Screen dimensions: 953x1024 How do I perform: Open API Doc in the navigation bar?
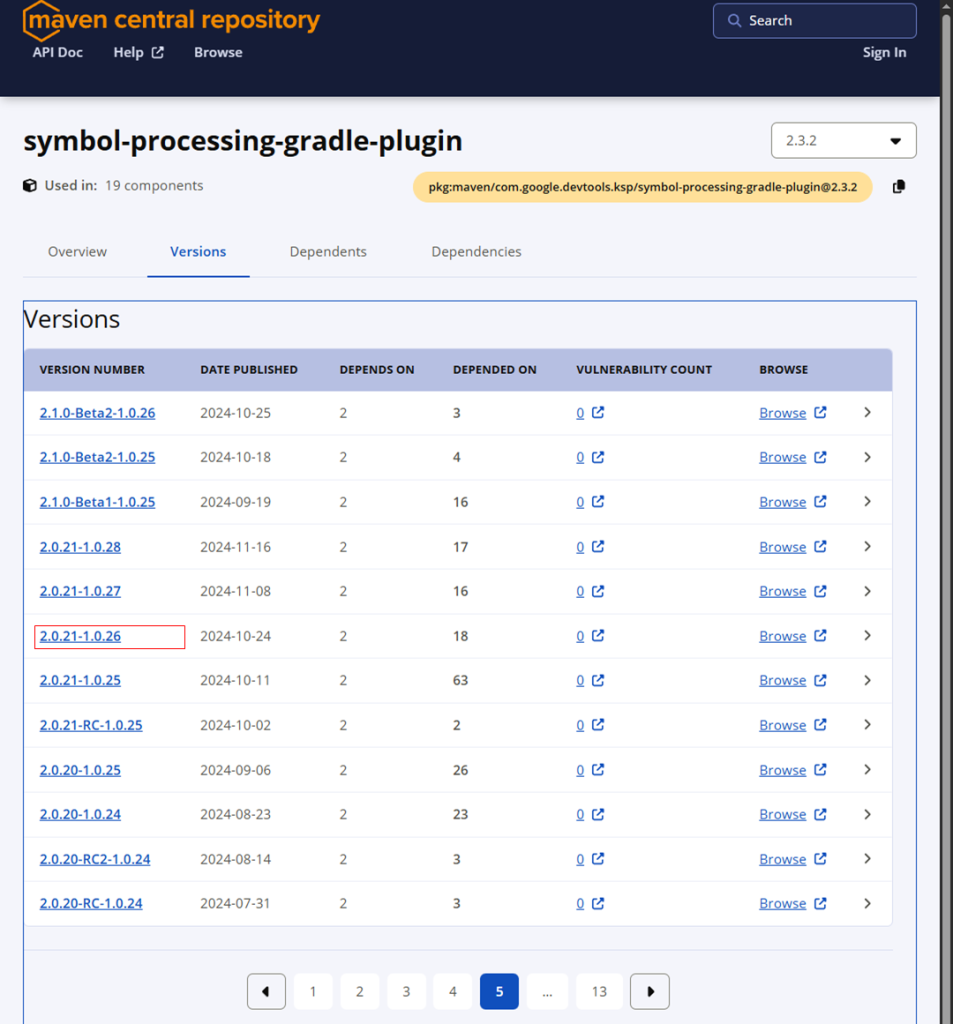(x=58, y=53)
